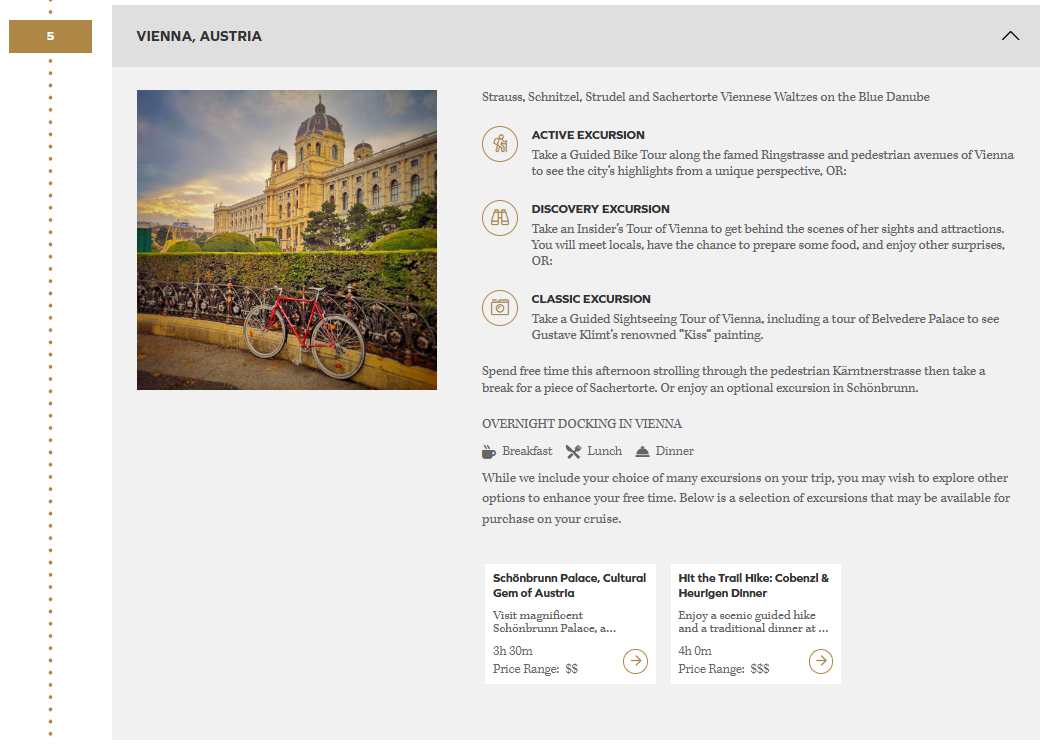Click the Active Excursion hiker icon
Viewport: 1047px width, 744px height.
(499, 144)
